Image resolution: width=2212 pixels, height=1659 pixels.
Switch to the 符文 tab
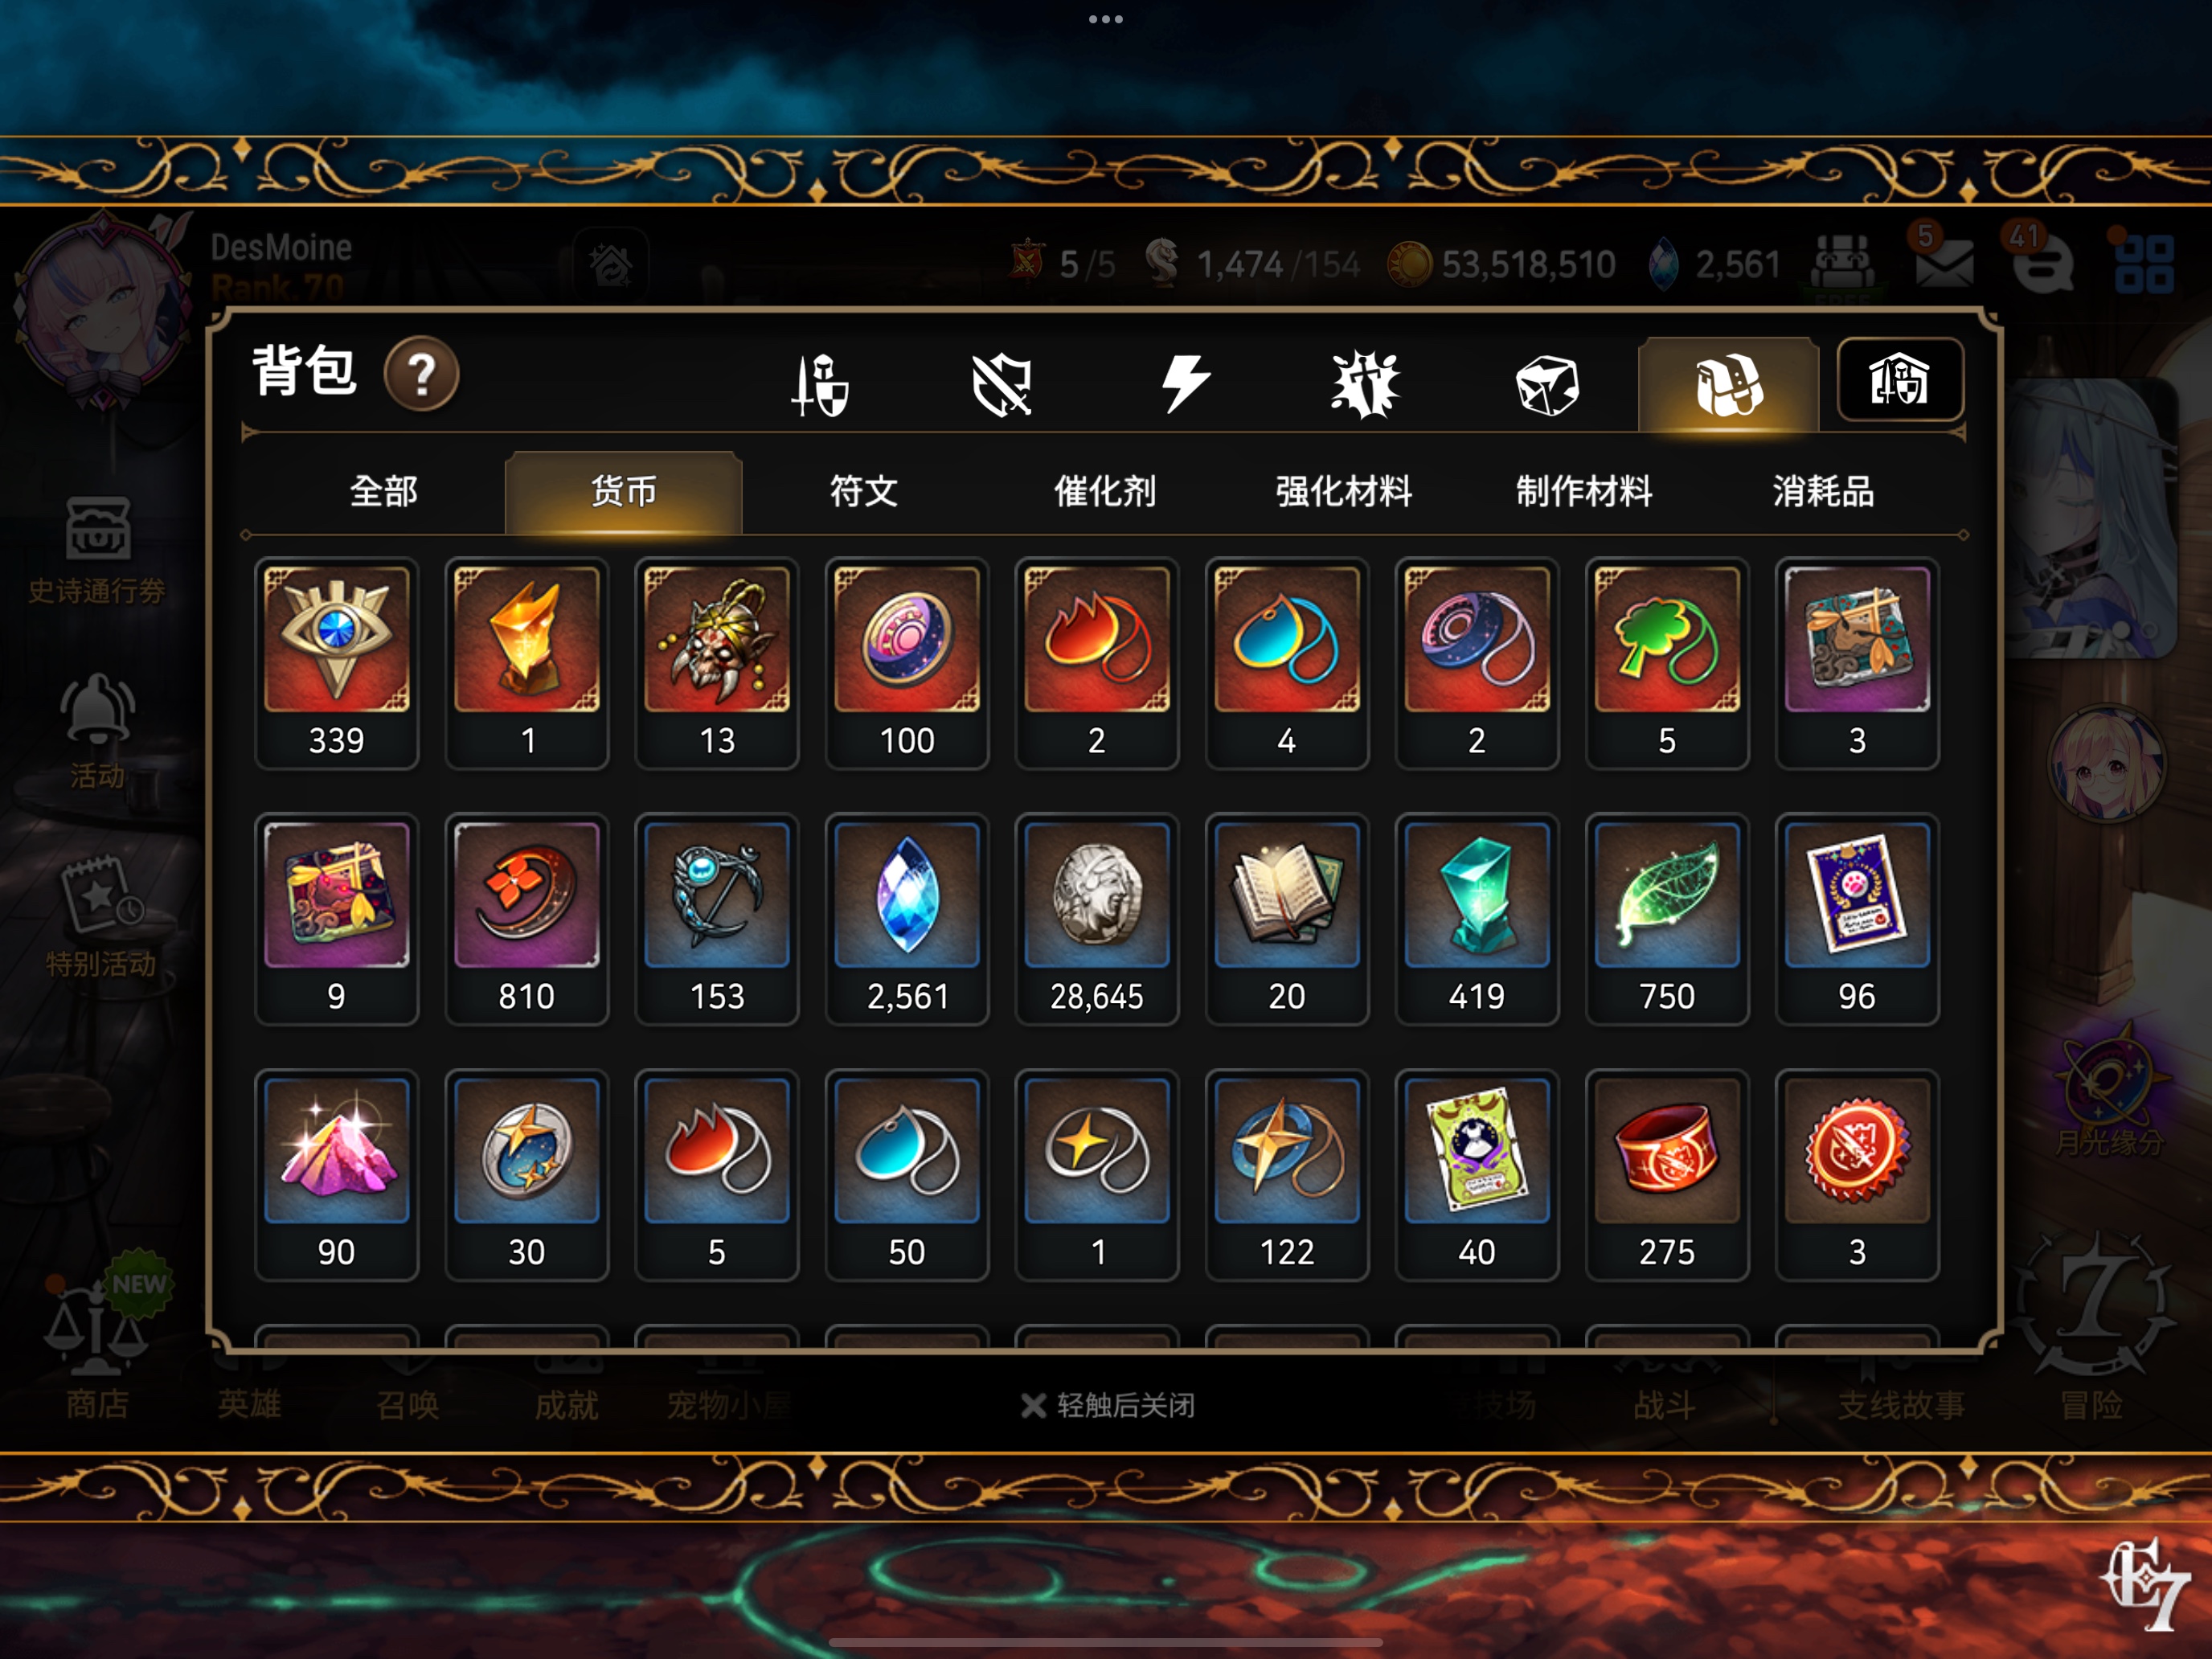864,491
